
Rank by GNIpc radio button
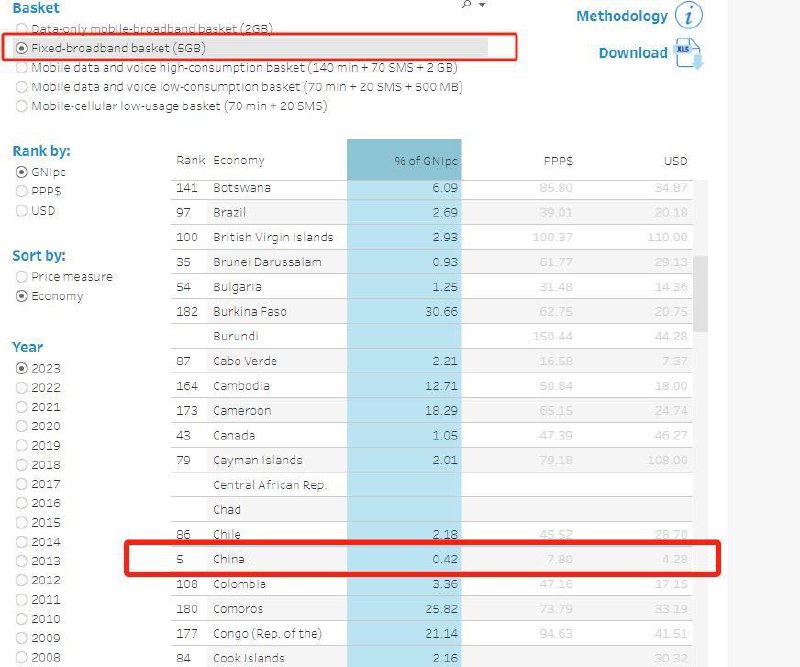click(21, 172)
